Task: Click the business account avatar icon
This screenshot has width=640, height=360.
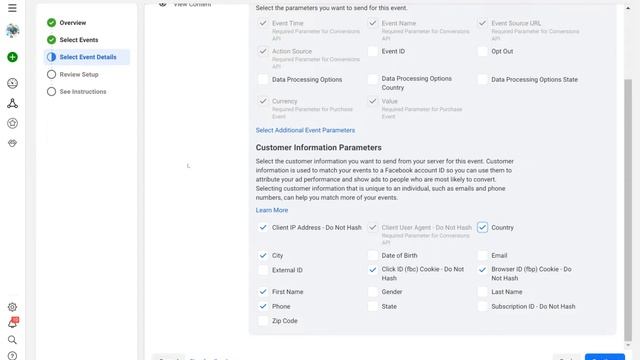Action: [x=12, y=31]
